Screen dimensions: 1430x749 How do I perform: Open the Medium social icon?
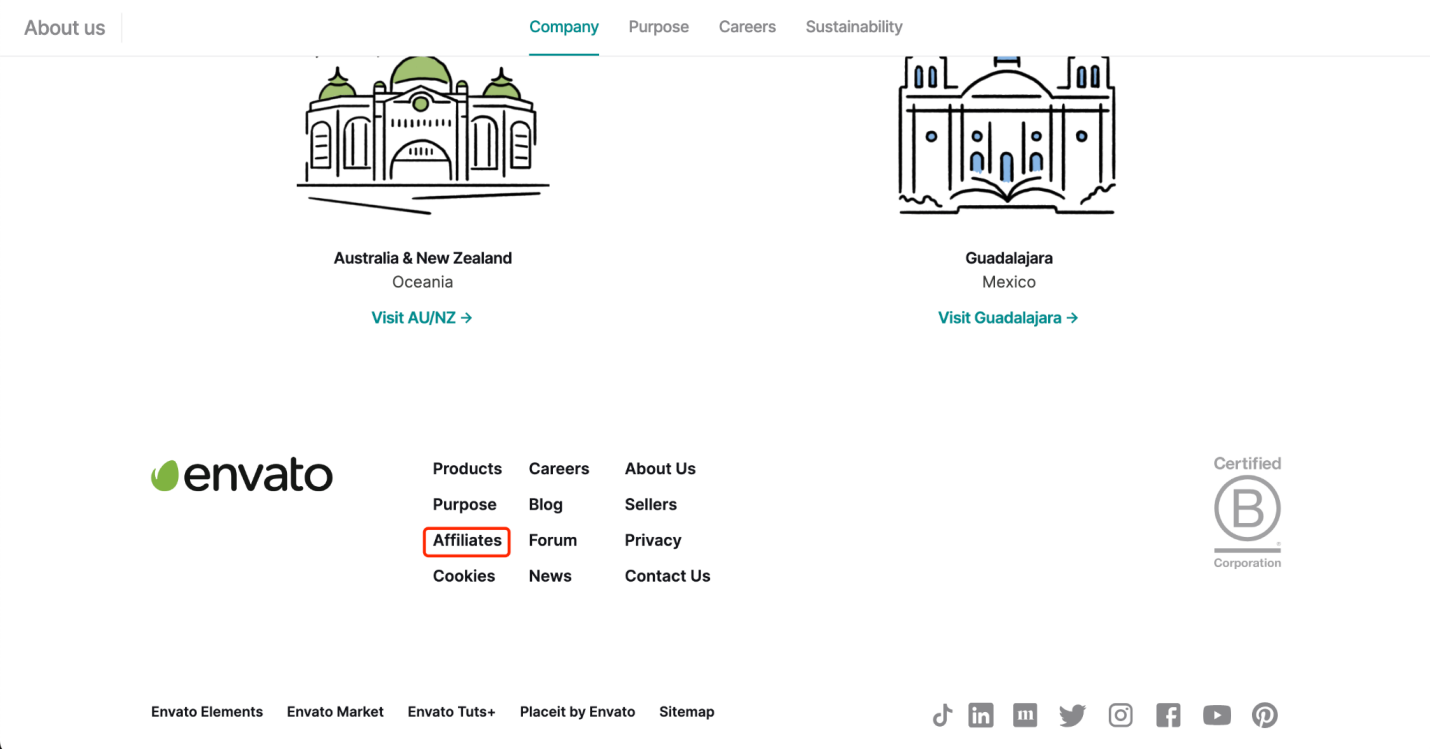pyautogui.click(x=1025, y=715)
